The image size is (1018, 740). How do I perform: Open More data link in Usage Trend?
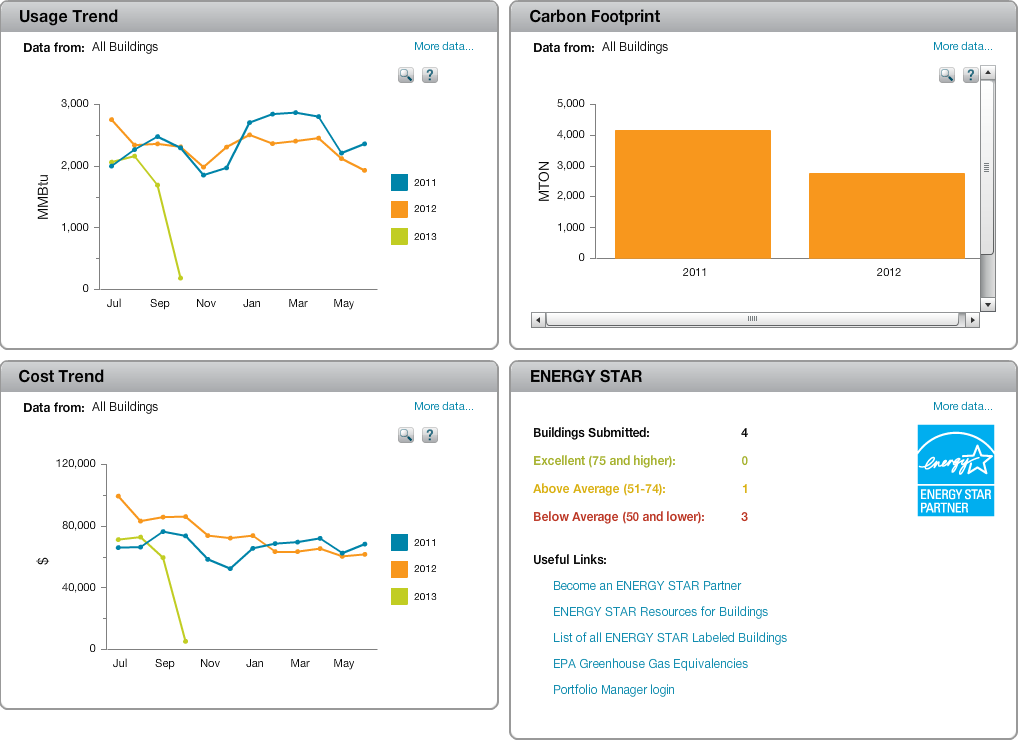pyautogui.click(x=444, y=46)
